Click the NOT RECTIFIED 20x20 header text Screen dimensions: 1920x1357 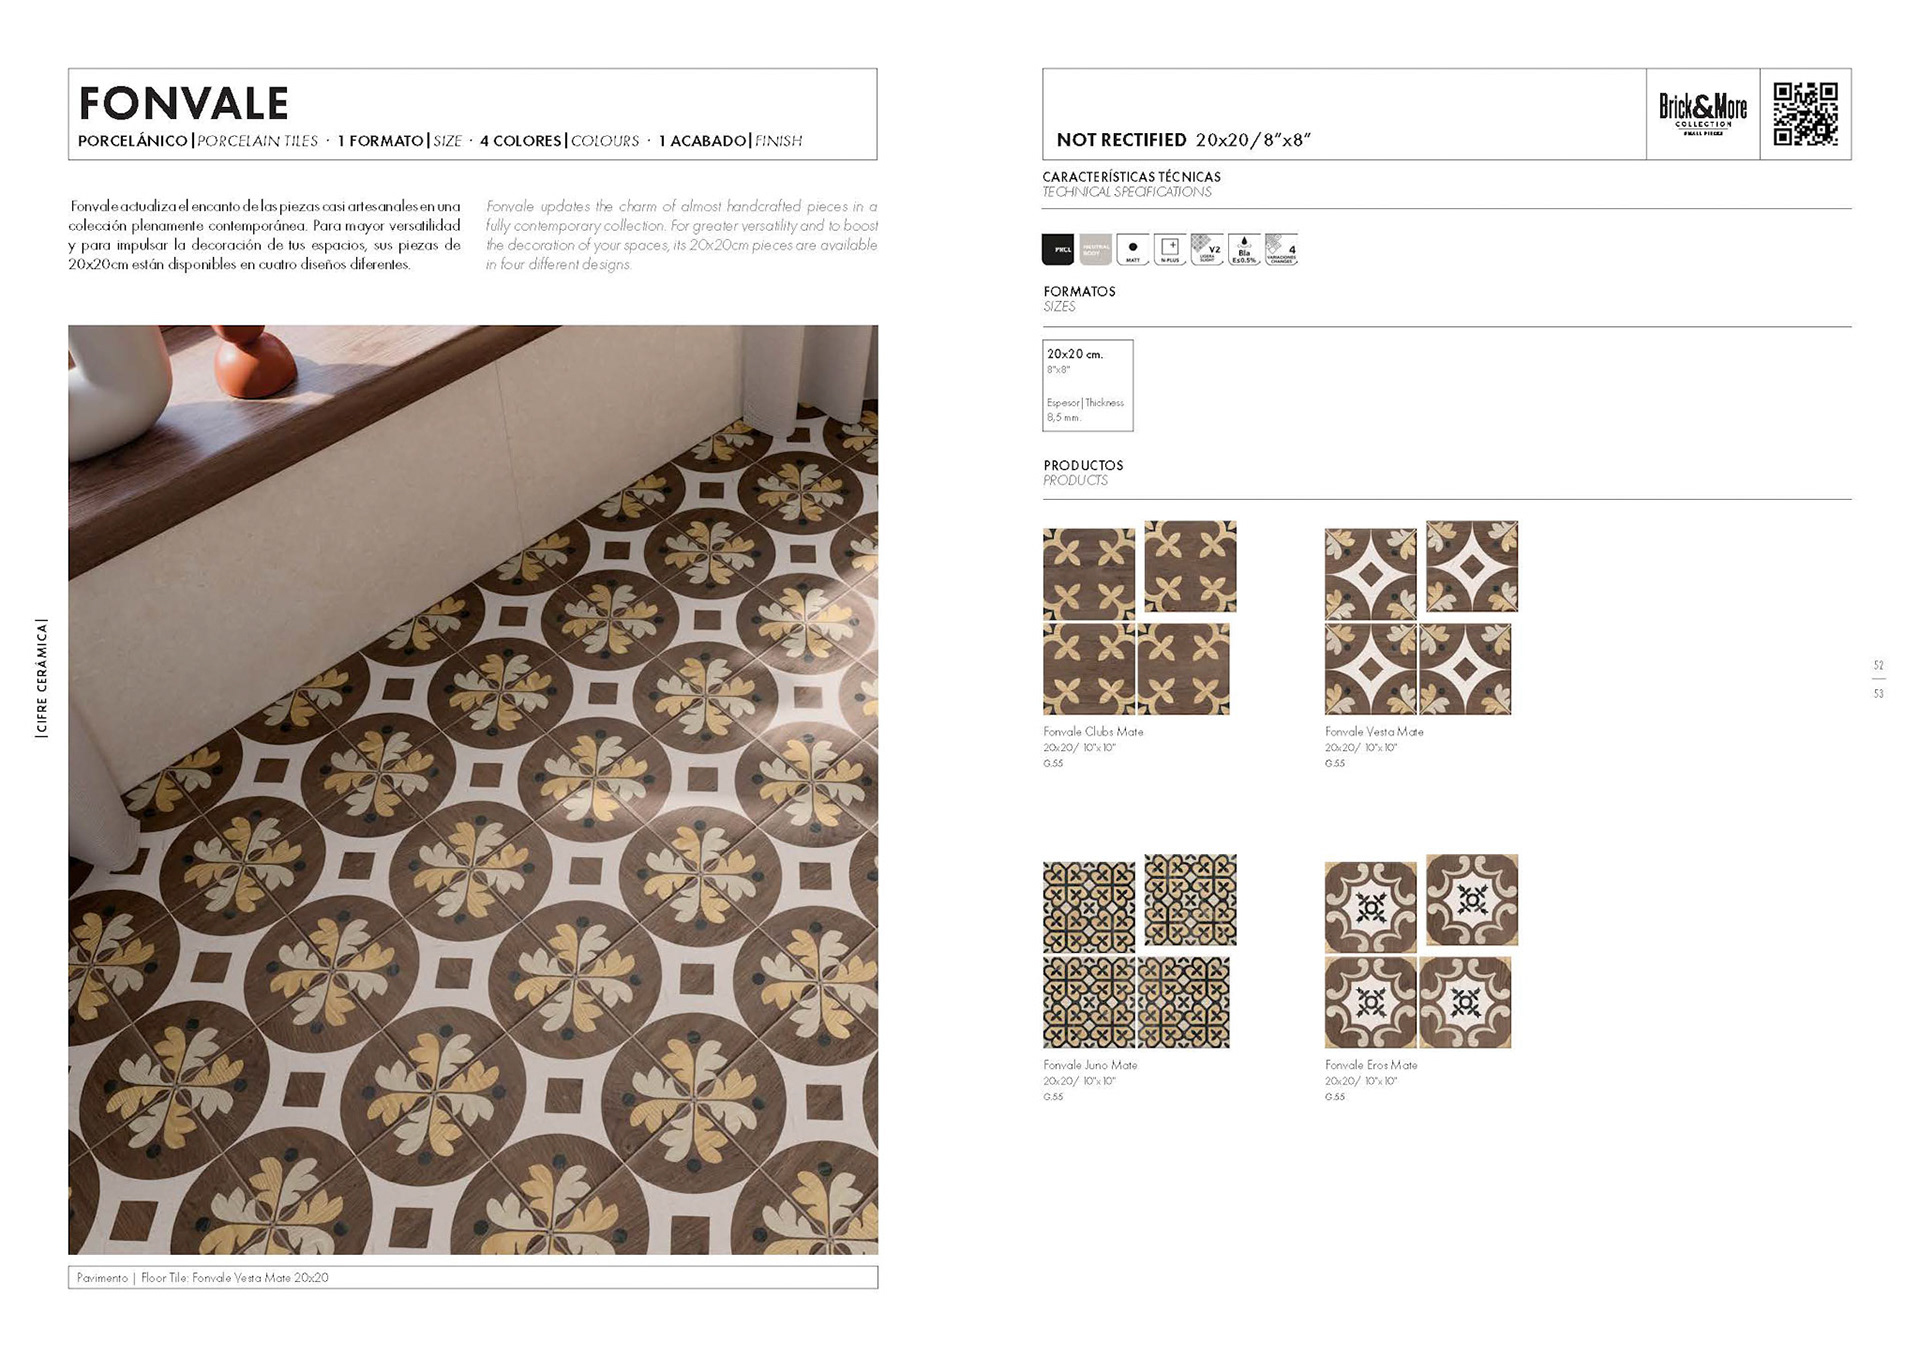click(x=1183, y=140)
